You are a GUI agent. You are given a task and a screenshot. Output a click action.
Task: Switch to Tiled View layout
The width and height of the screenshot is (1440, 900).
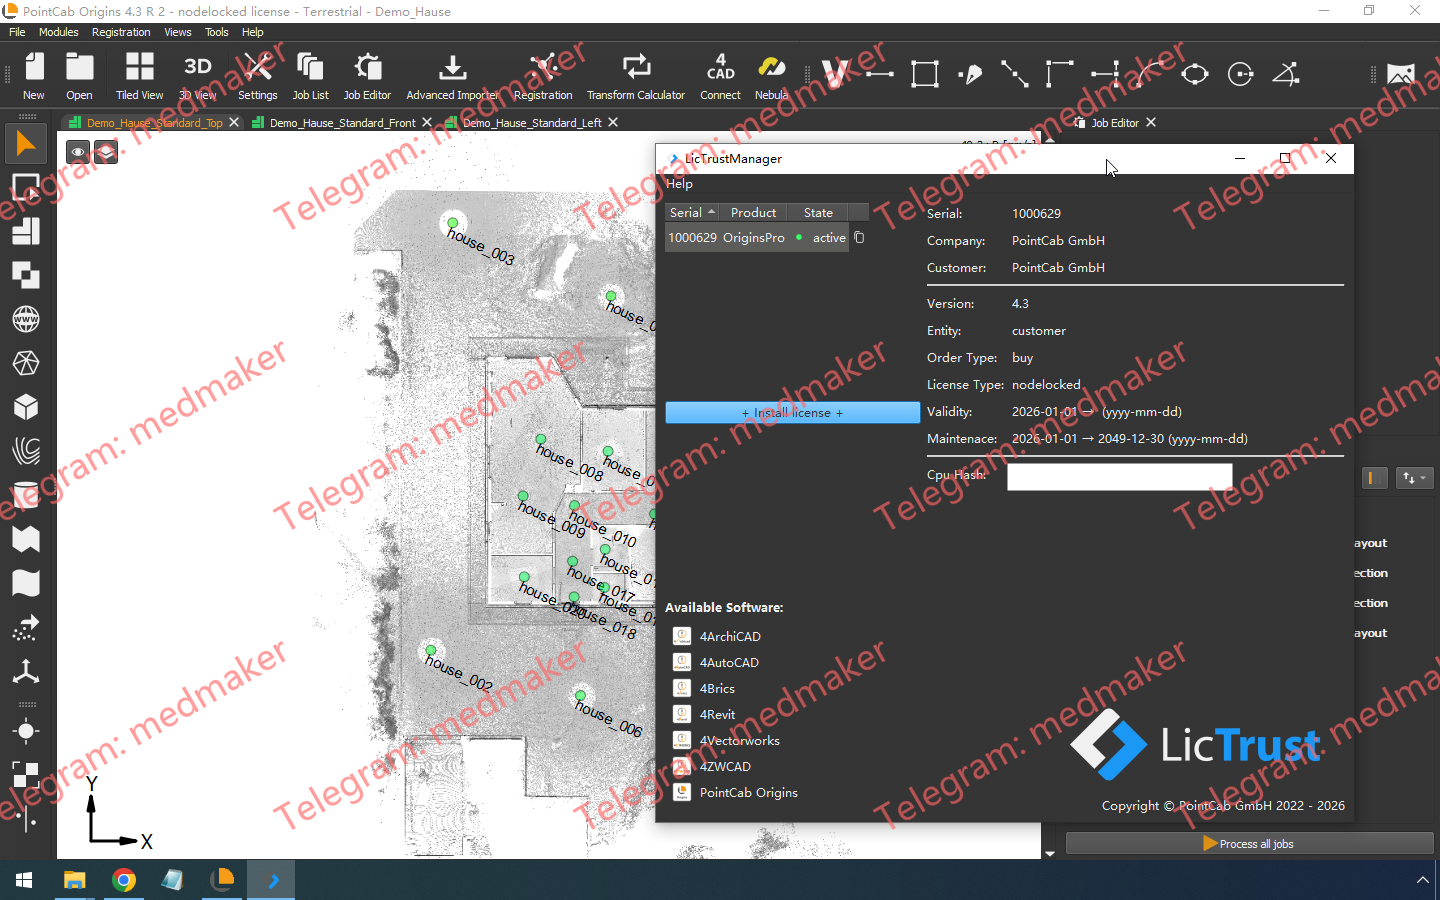point(139,76)
